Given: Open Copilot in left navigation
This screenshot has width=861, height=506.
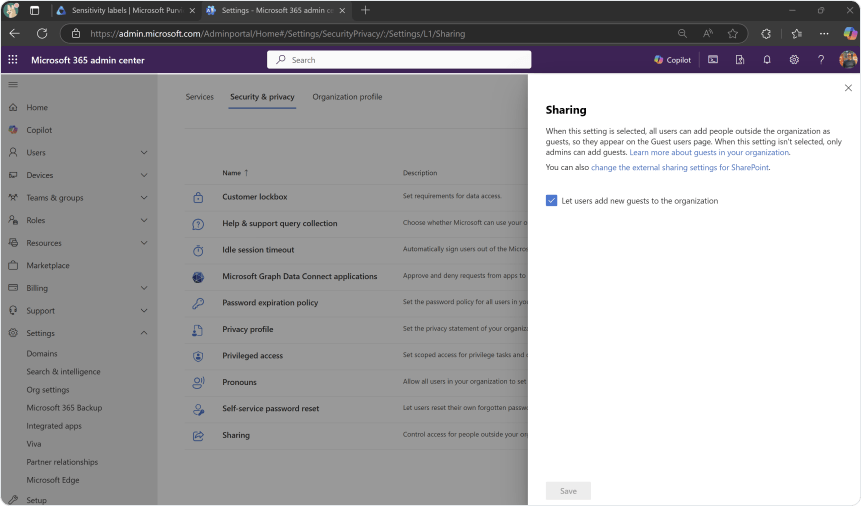Looking at the screenshot, I should [x=39, y=130].
